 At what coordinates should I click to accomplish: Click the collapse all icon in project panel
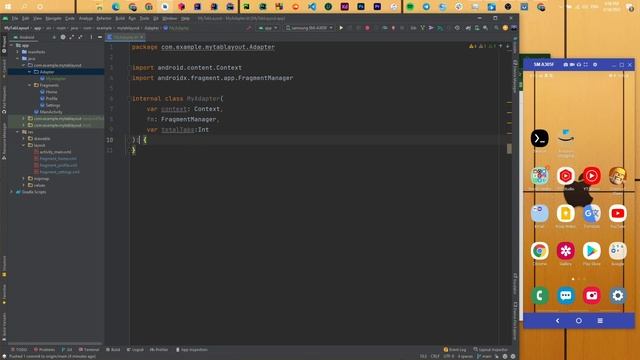tap(80, 37)
